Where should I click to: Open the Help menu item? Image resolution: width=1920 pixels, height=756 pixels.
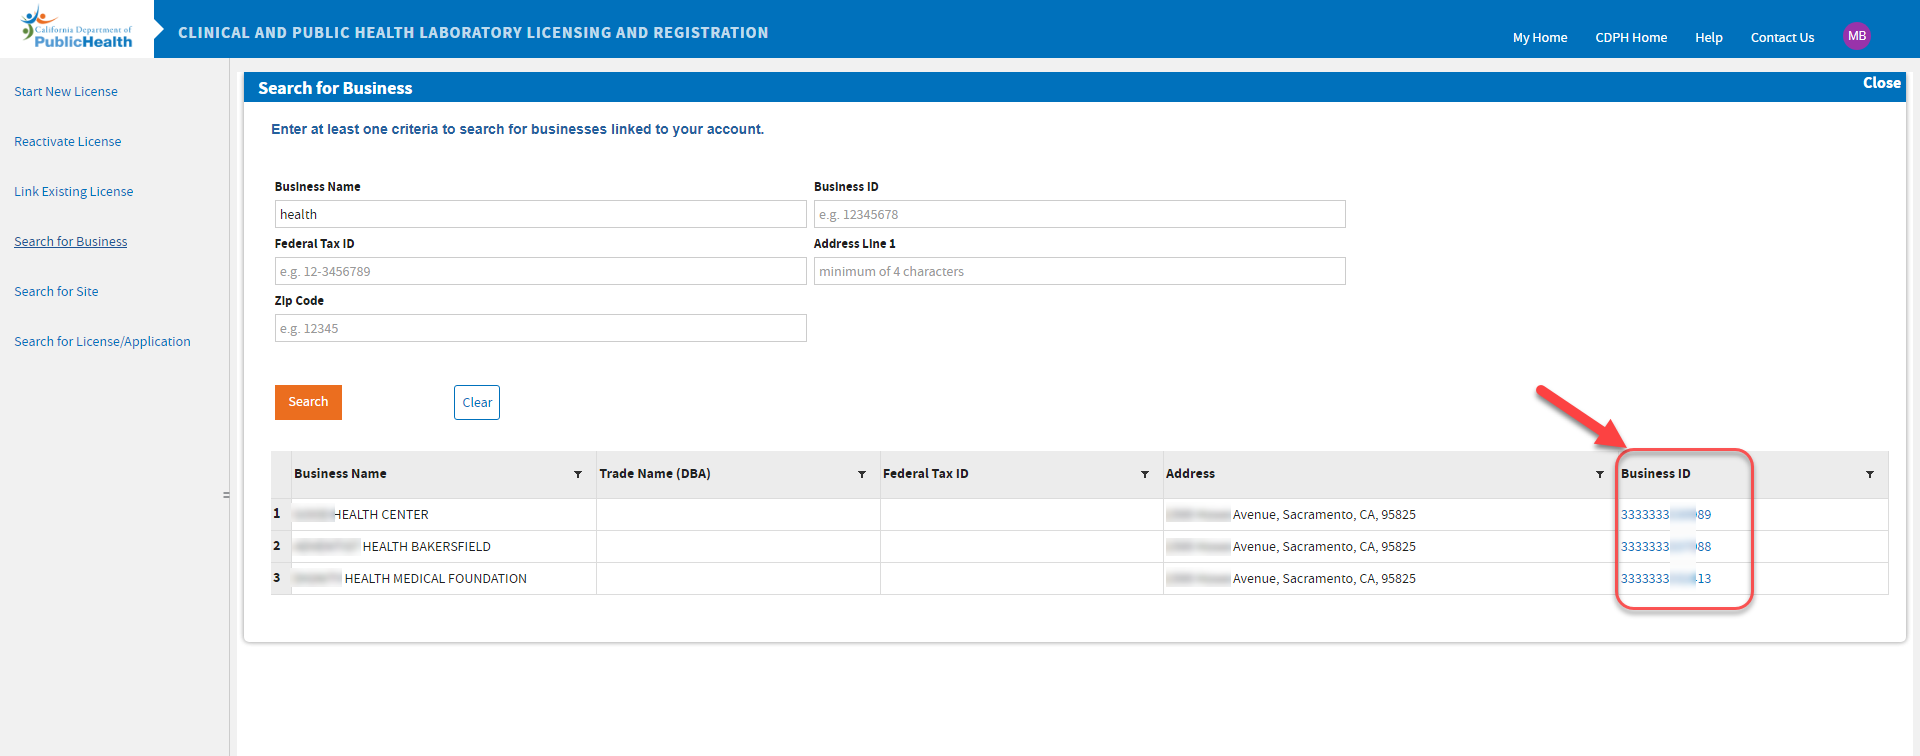1709,37
